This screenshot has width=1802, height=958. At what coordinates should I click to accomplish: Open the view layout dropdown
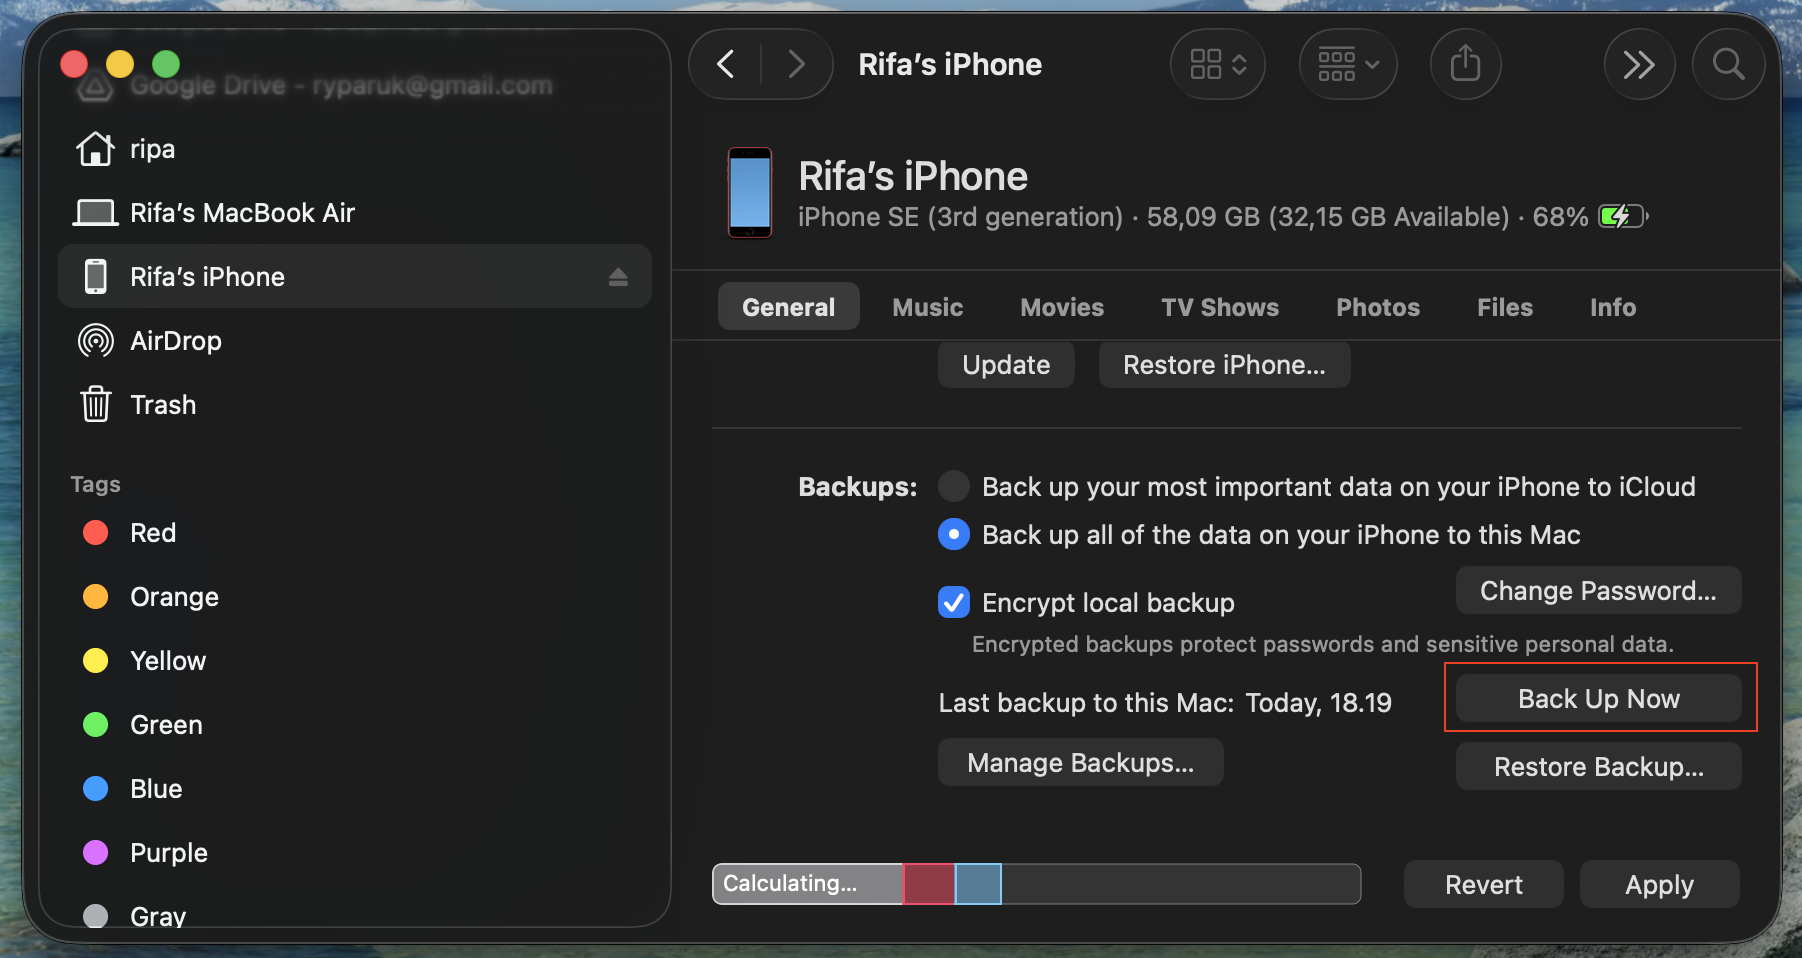1216,63
